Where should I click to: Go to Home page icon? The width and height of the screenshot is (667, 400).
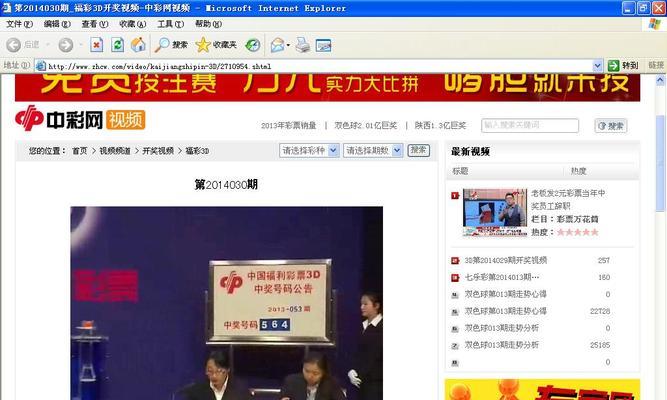click(138, 45)
